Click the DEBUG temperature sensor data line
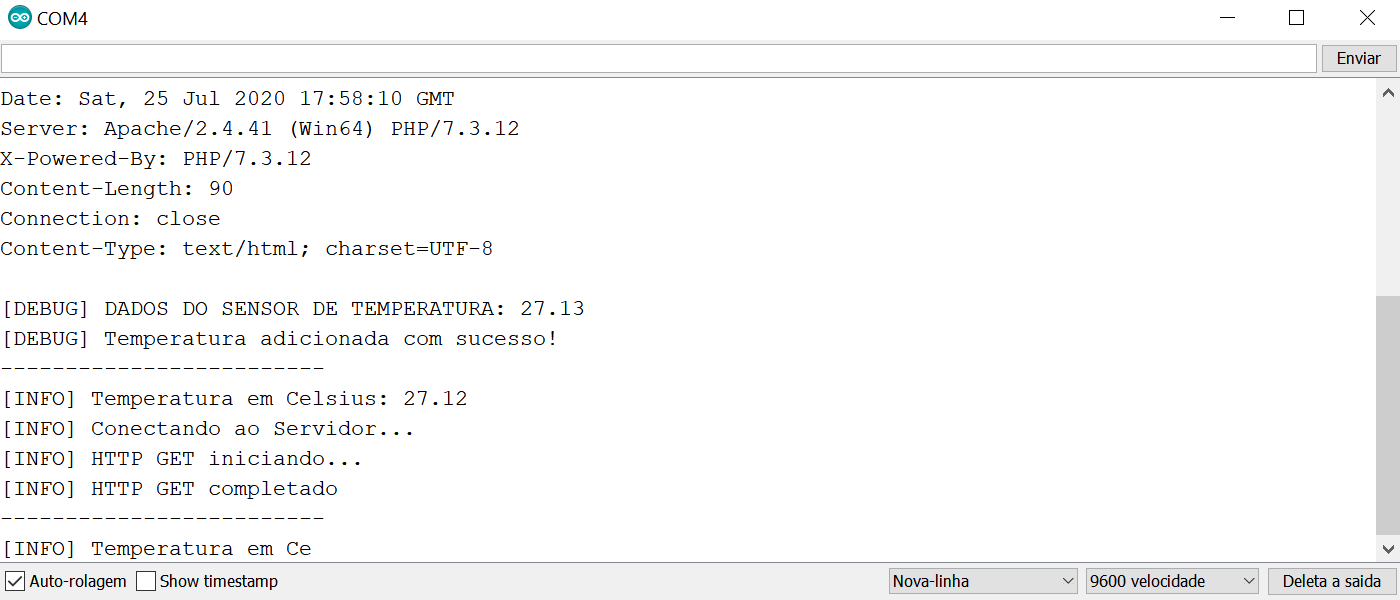This screenshot has height=600, width=1400. pyautogui.click(x=293, y=309)
